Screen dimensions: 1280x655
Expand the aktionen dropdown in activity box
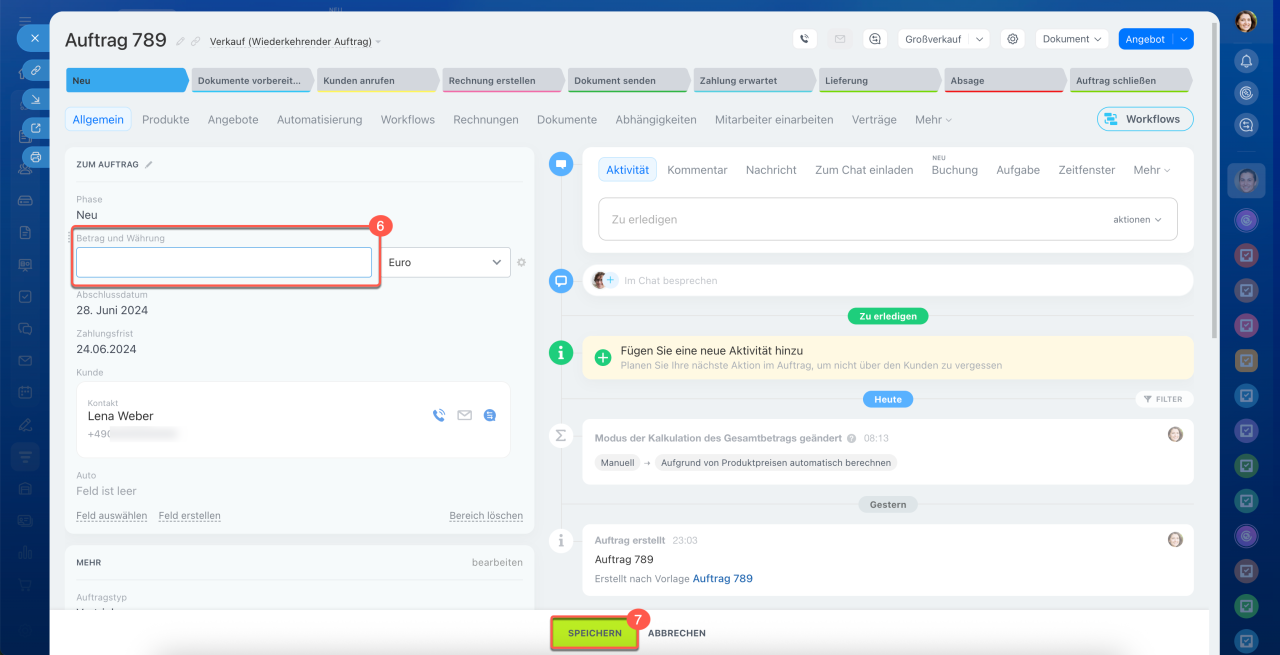click(1137, 219)
